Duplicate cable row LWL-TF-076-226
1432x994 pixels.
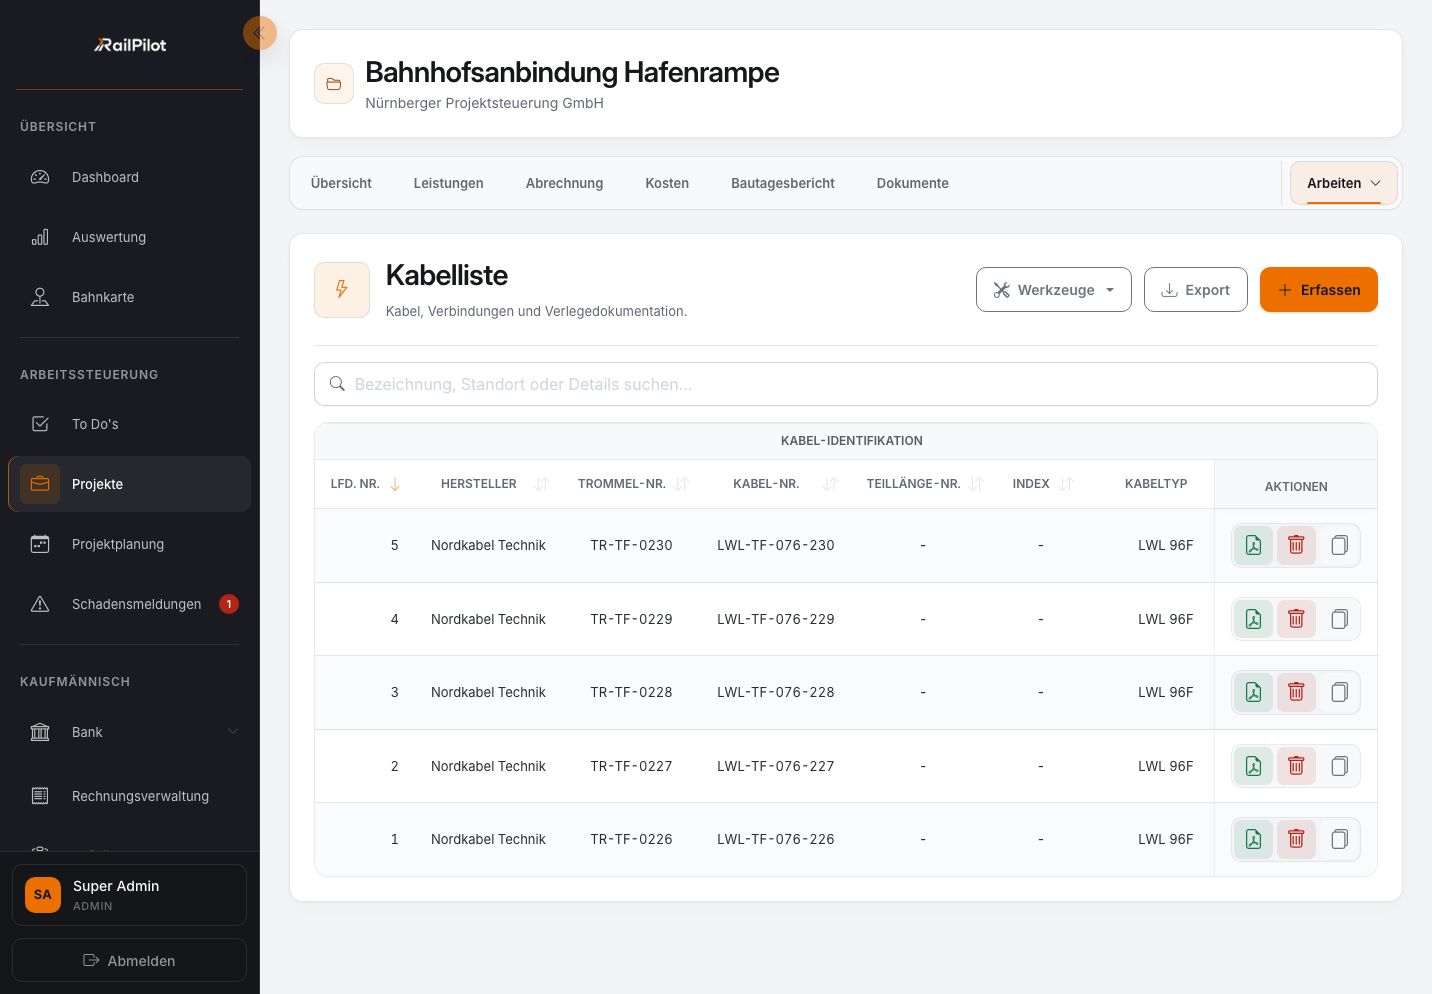tap(1339, 839)
